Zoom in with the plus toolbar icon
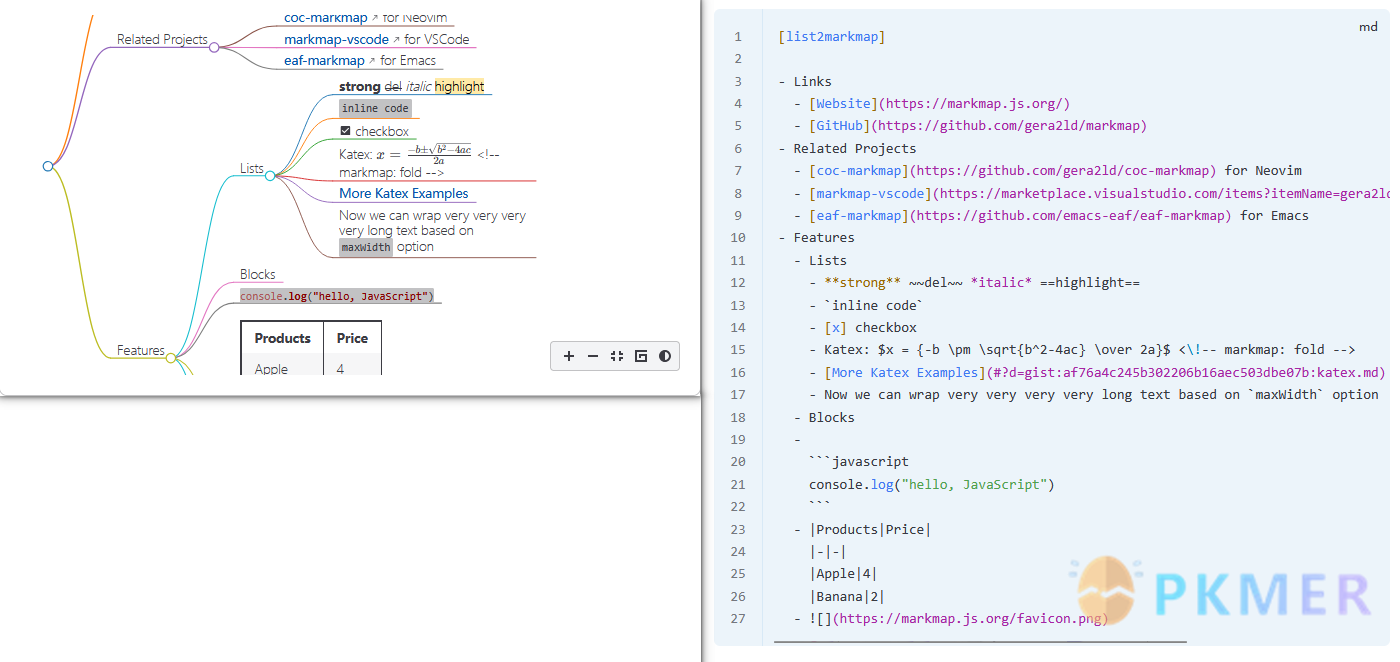1400x662 pixels. pyautogui.click(x=569, y=356)
